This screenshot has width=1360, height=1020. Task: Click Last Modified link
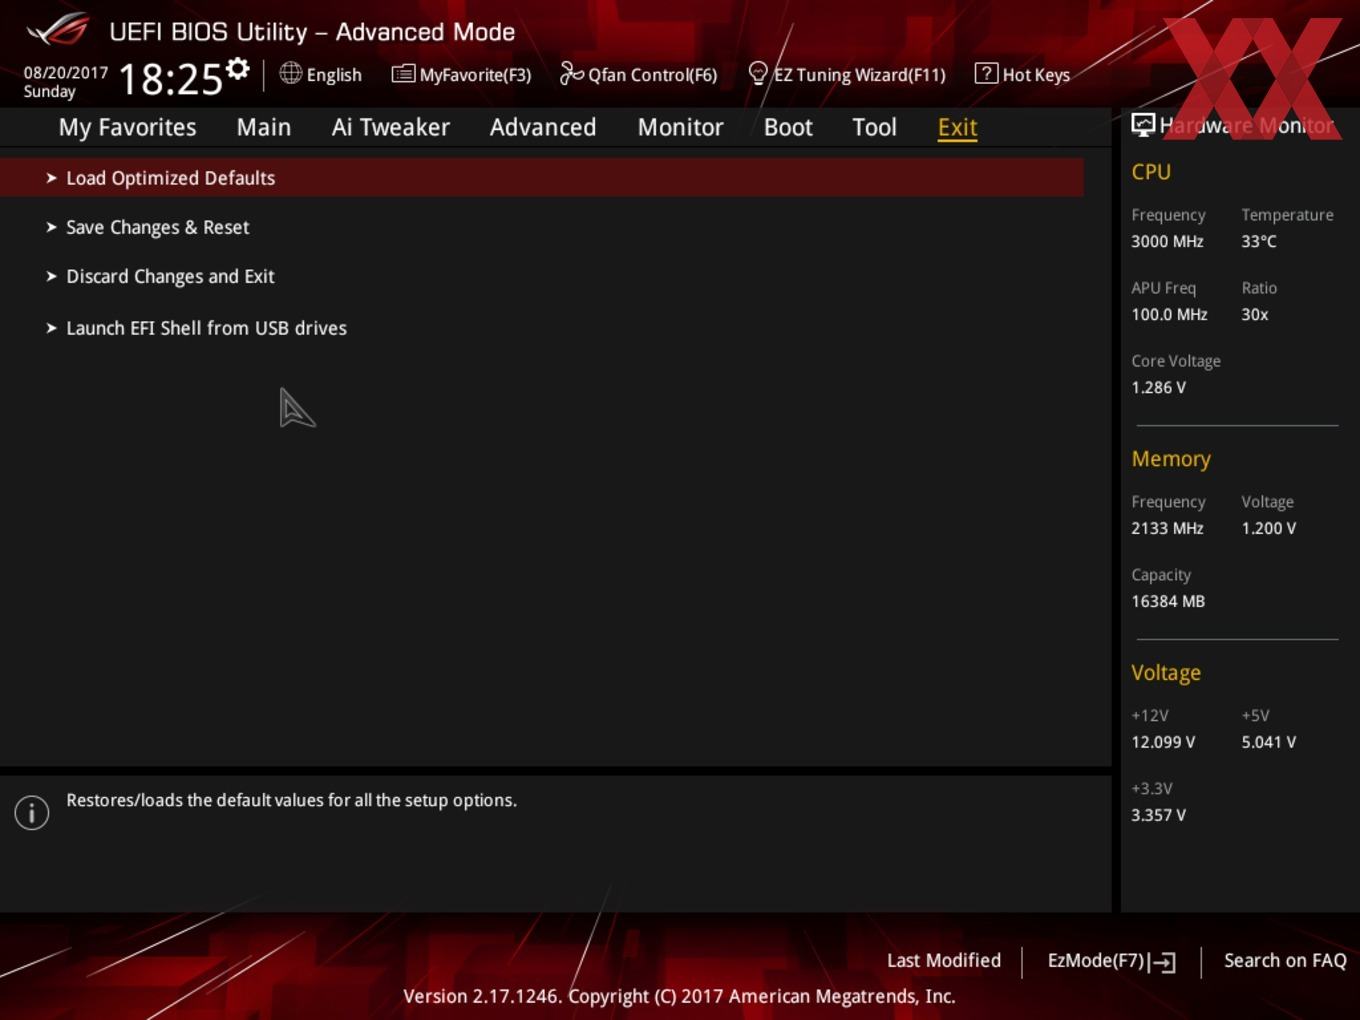(944, 960)
